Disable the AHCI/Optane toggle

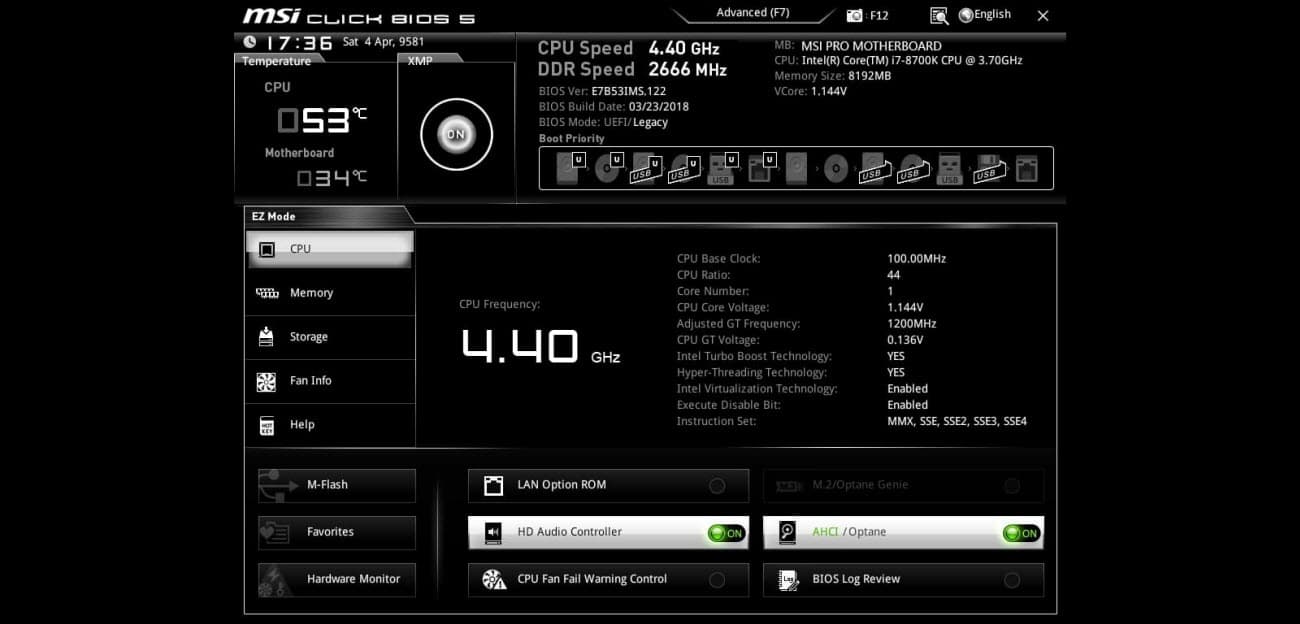tap(1021, 533)
